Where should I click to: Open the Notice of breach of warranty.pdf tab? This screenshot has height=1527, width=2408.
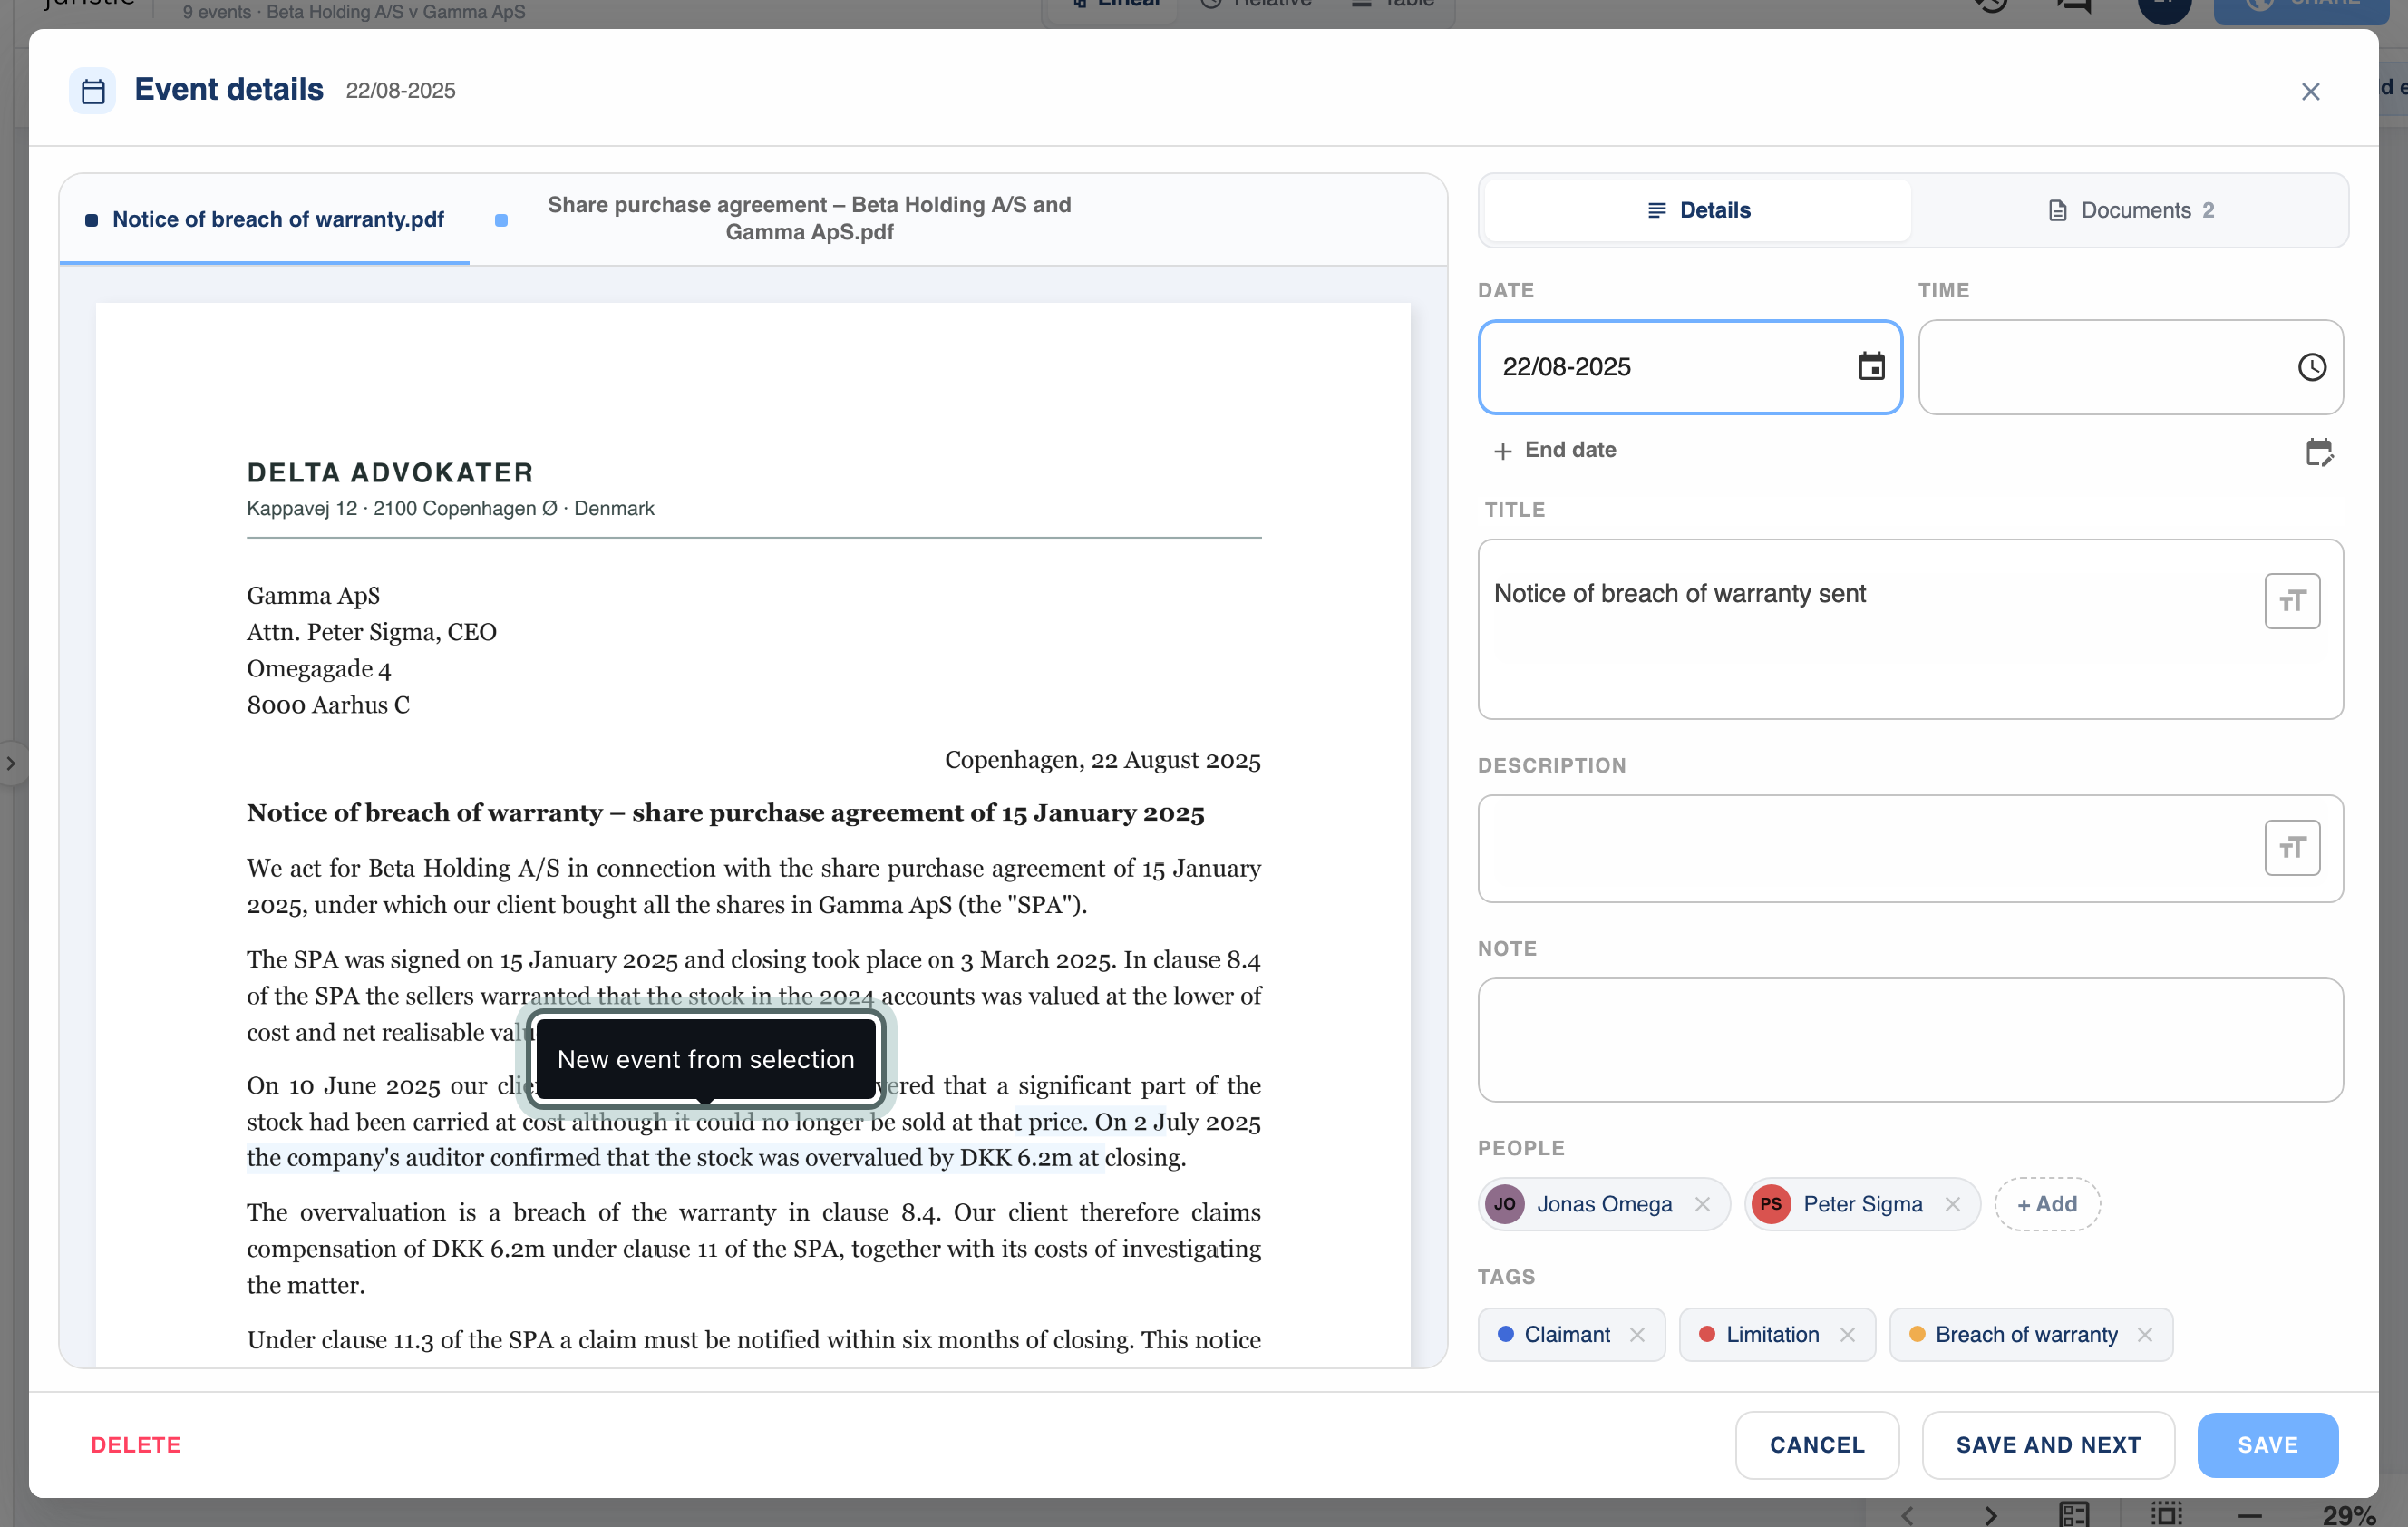pos(265,220)
